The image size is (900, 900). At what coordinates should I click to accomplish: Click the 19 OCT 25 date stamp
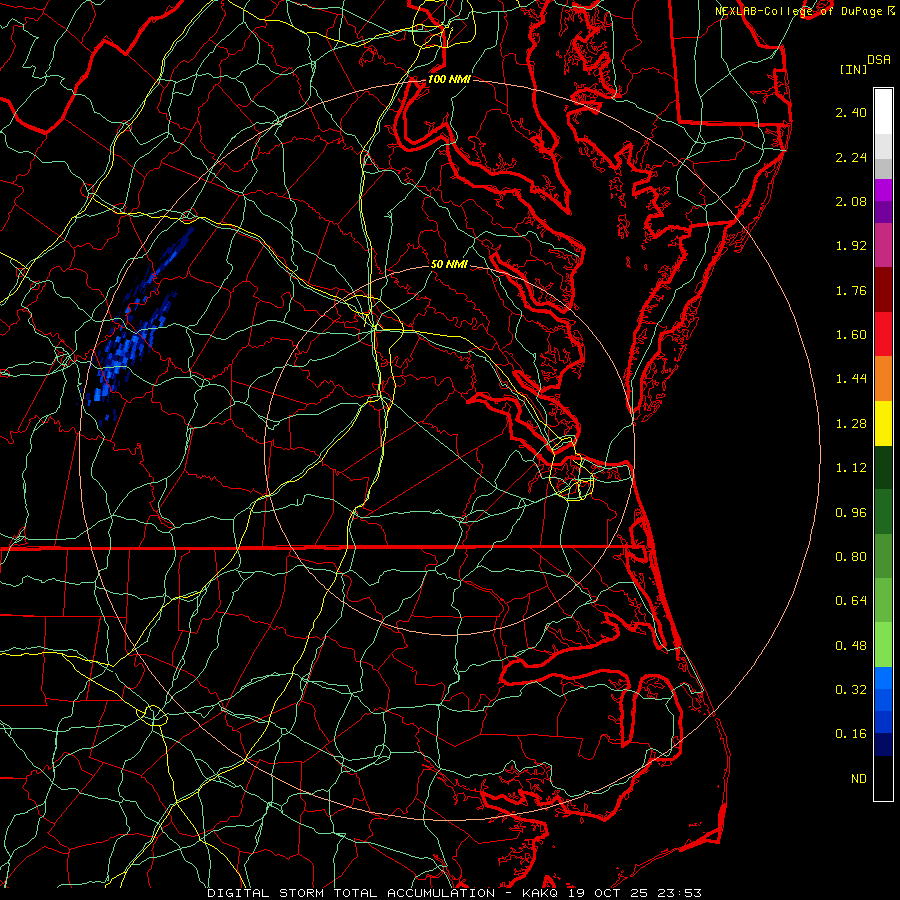(610, 893)
